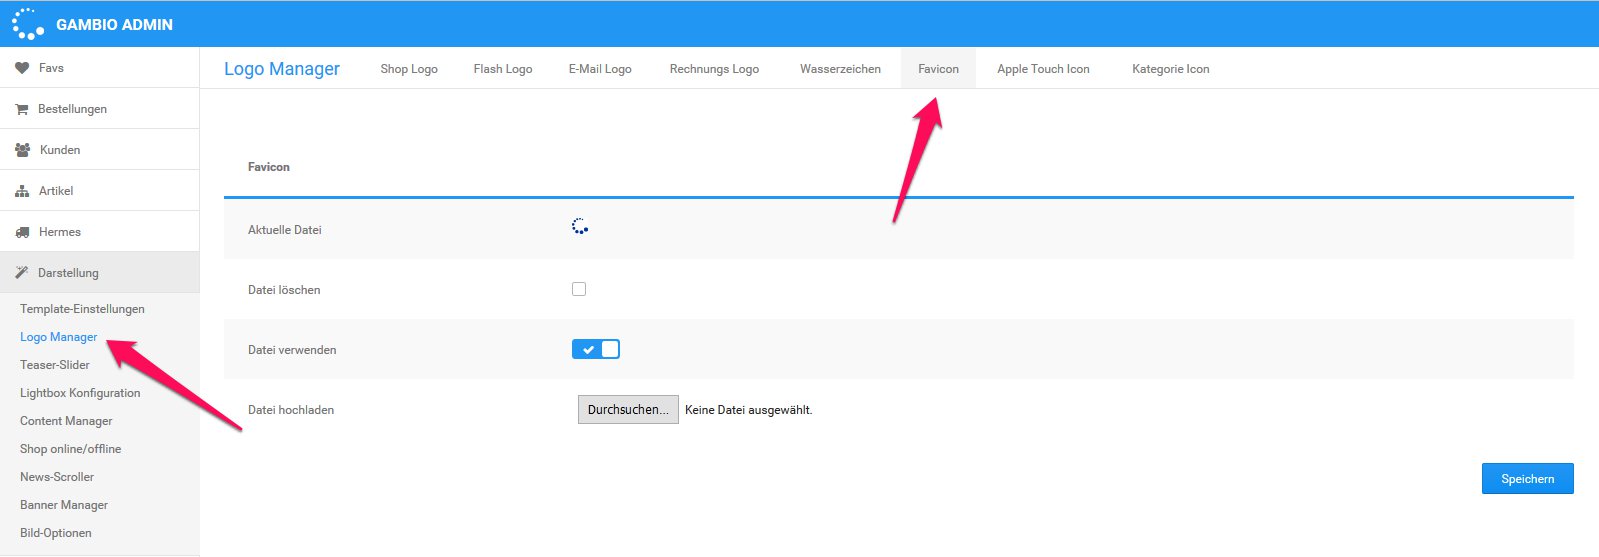The height and width of the screenshot is (557, 1599).
Task: Click the heart icon next to Favs
Action: tap(22, 68)
